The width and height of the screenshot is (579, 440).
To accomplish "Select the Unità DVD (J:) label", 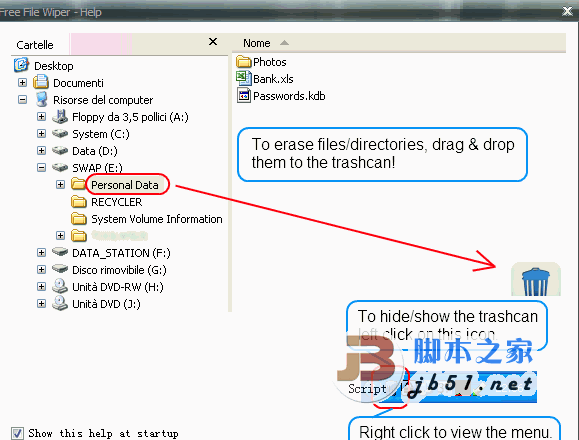I will click(x=106, y=304).
